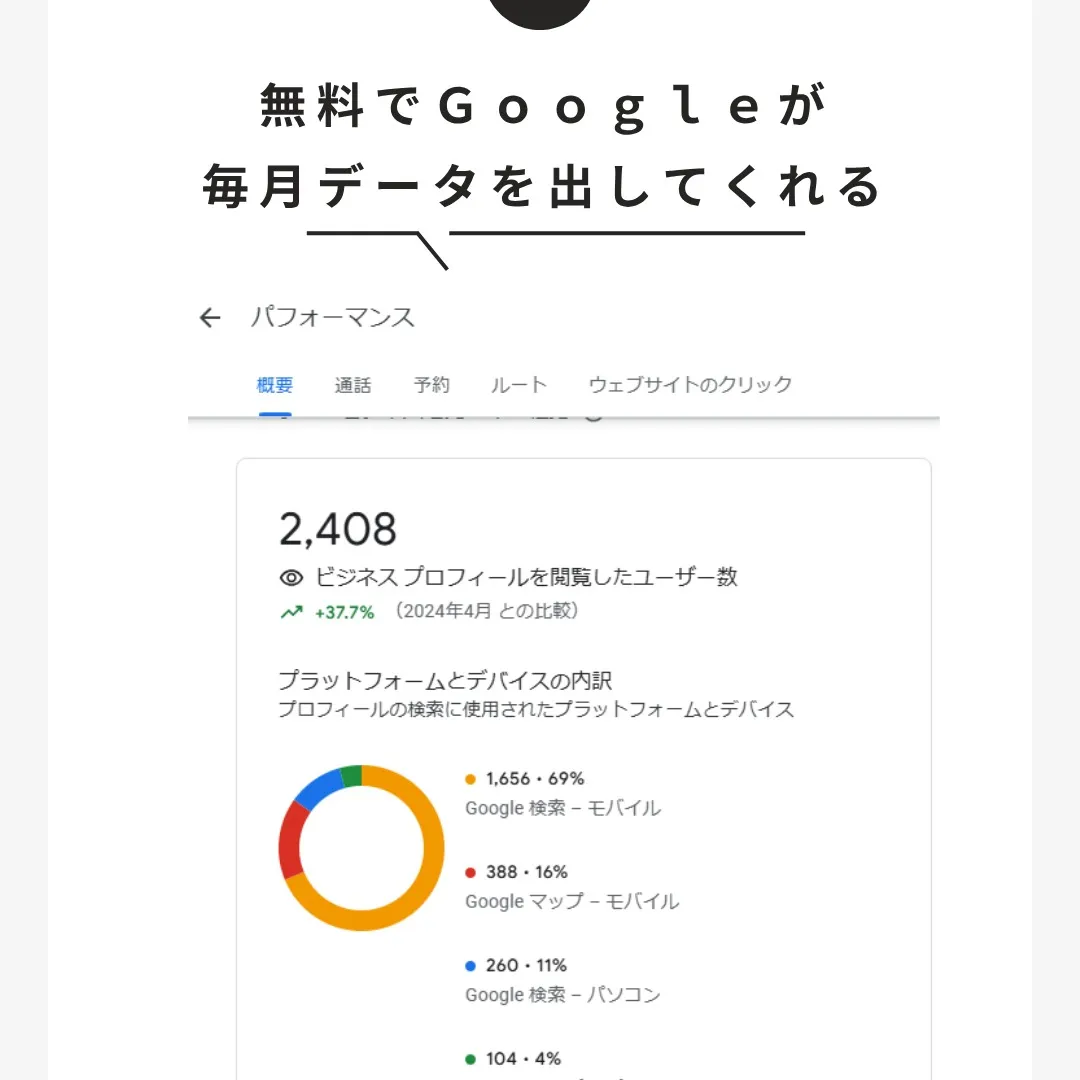Select the green upward trend arrow icon
The height and width of the screenshot is (1080, 1080).
tap(290, 612)
